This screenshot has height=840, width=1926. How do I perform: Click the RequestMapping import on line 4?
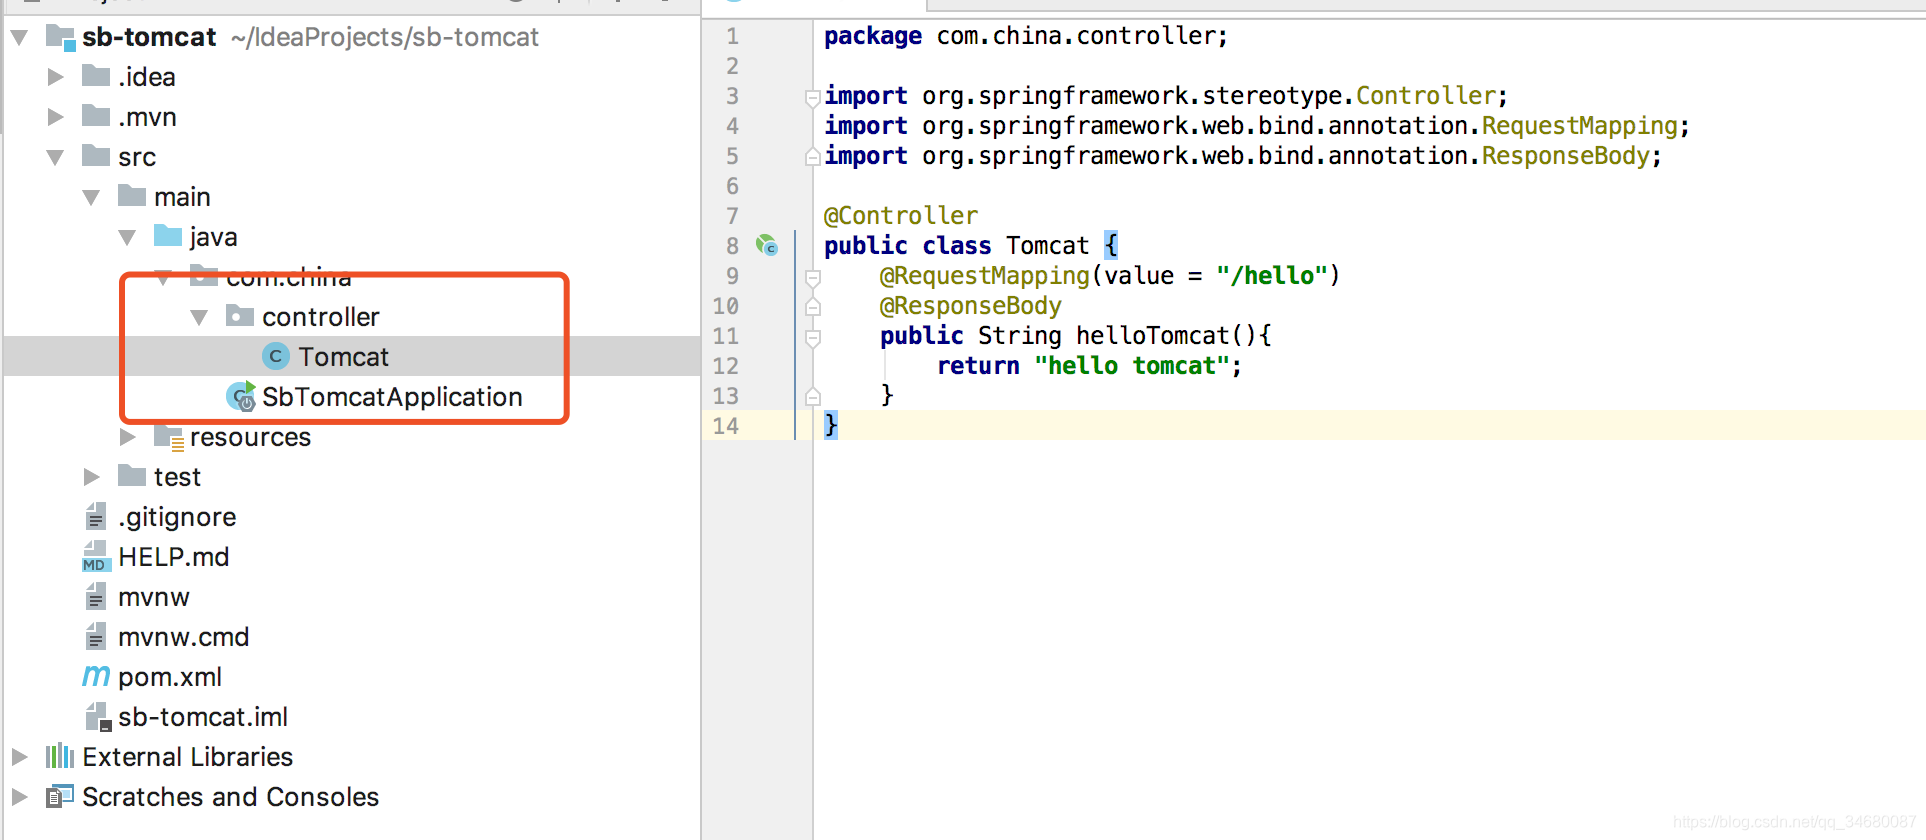(1580, 126)
